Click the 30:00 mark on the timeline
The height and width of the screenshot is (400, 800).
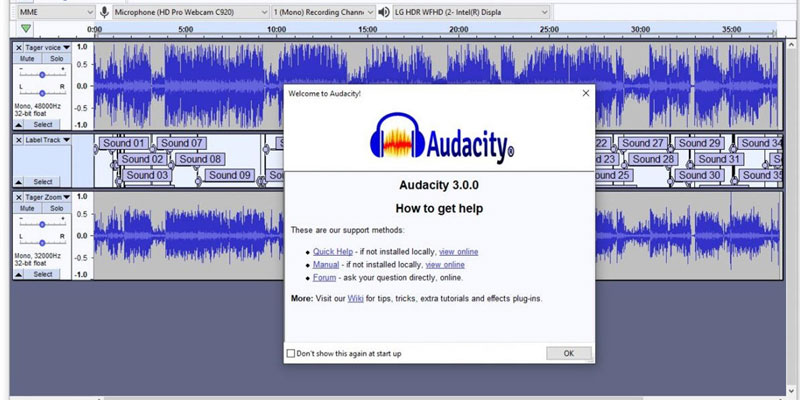point(640,30)
